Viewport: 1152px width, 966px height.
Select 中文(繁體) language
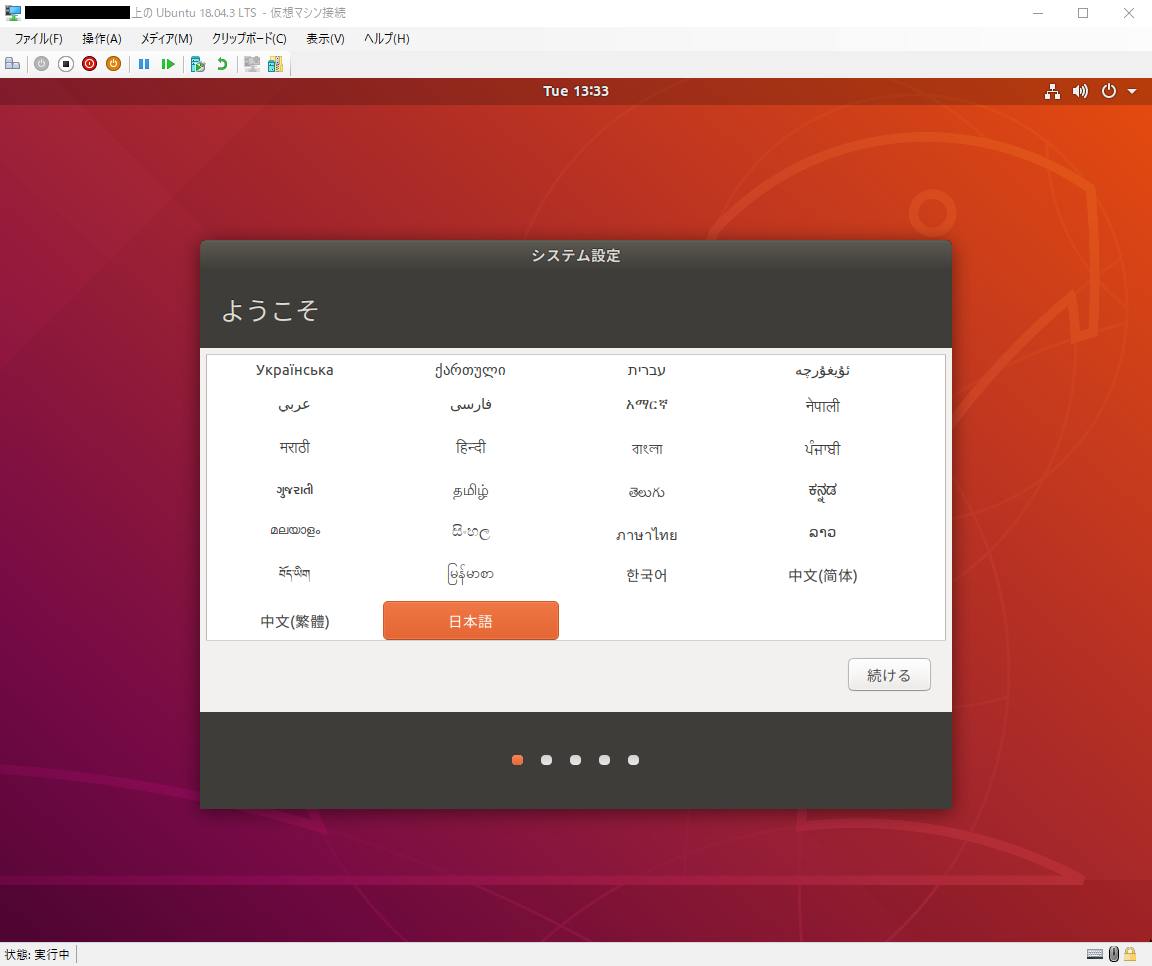click(295, 621)
